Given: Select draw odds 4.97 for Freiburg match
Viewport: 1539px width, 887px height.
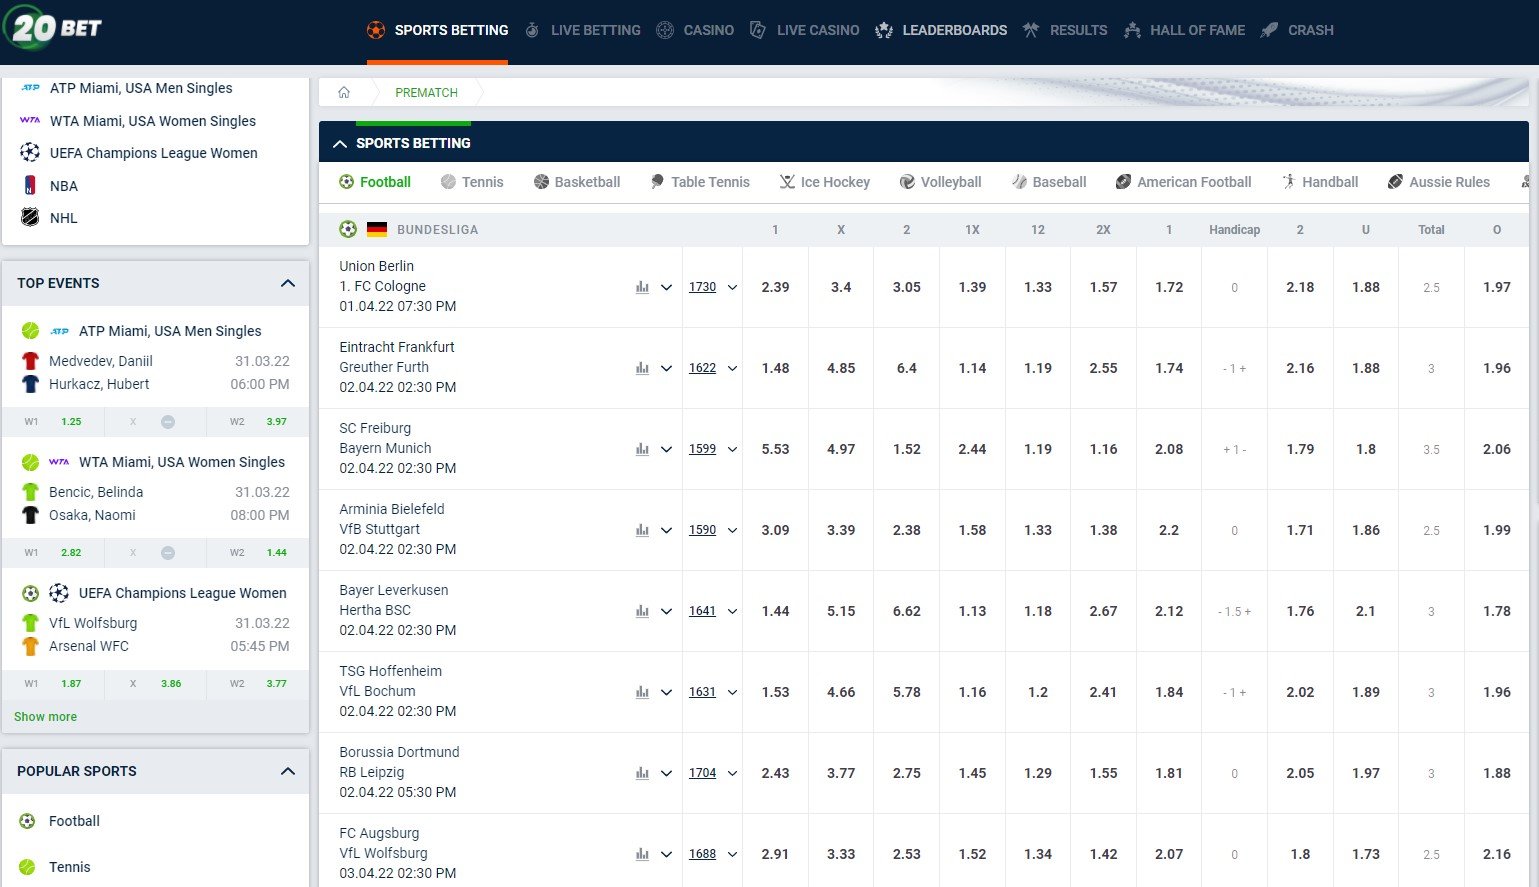Looking at the screenshot, I should 841,449.
